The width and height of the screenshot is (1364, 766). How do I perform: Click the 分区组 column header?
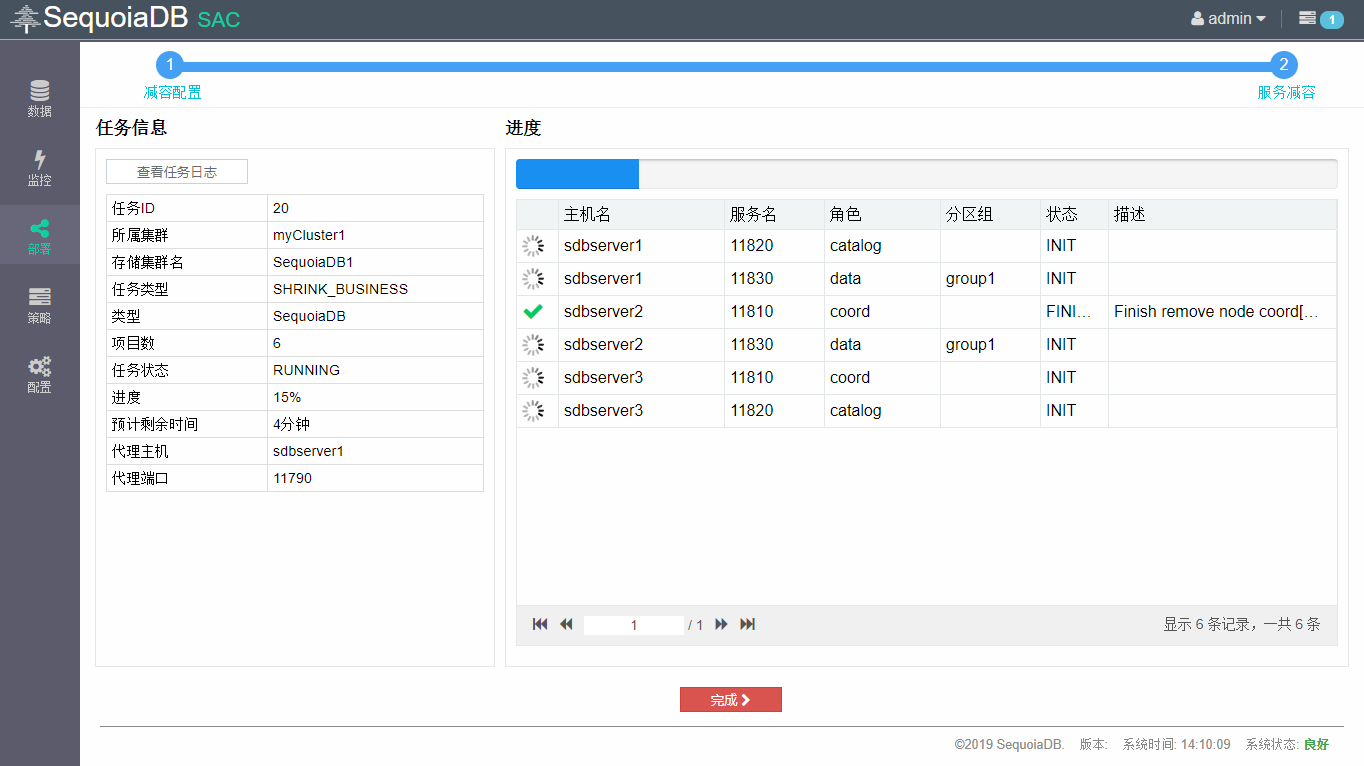pos(990,214)
